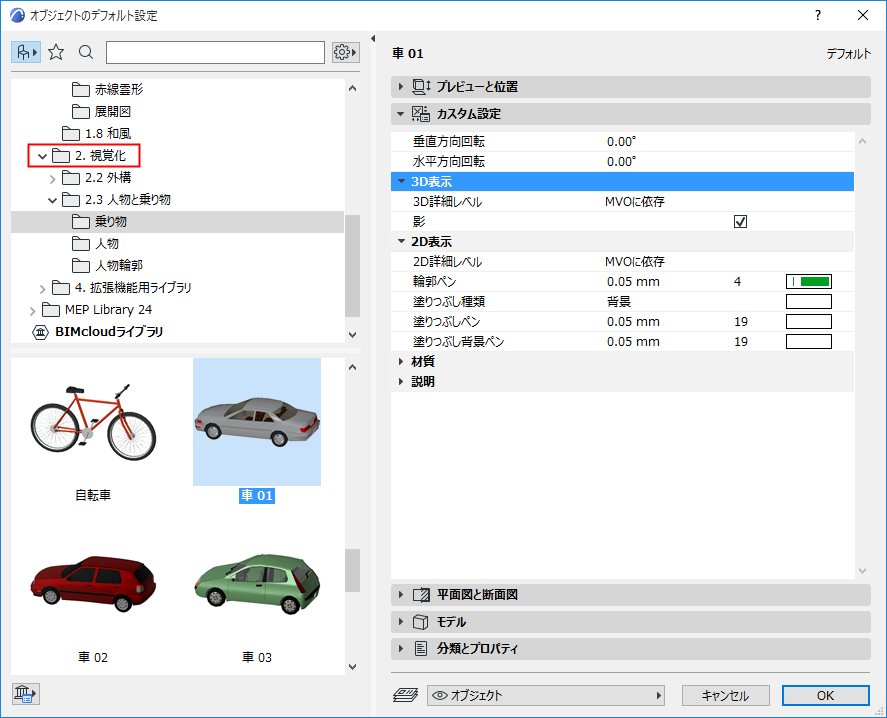Expand the 2.2 外構 folder chevron

[x=53, y=179]
